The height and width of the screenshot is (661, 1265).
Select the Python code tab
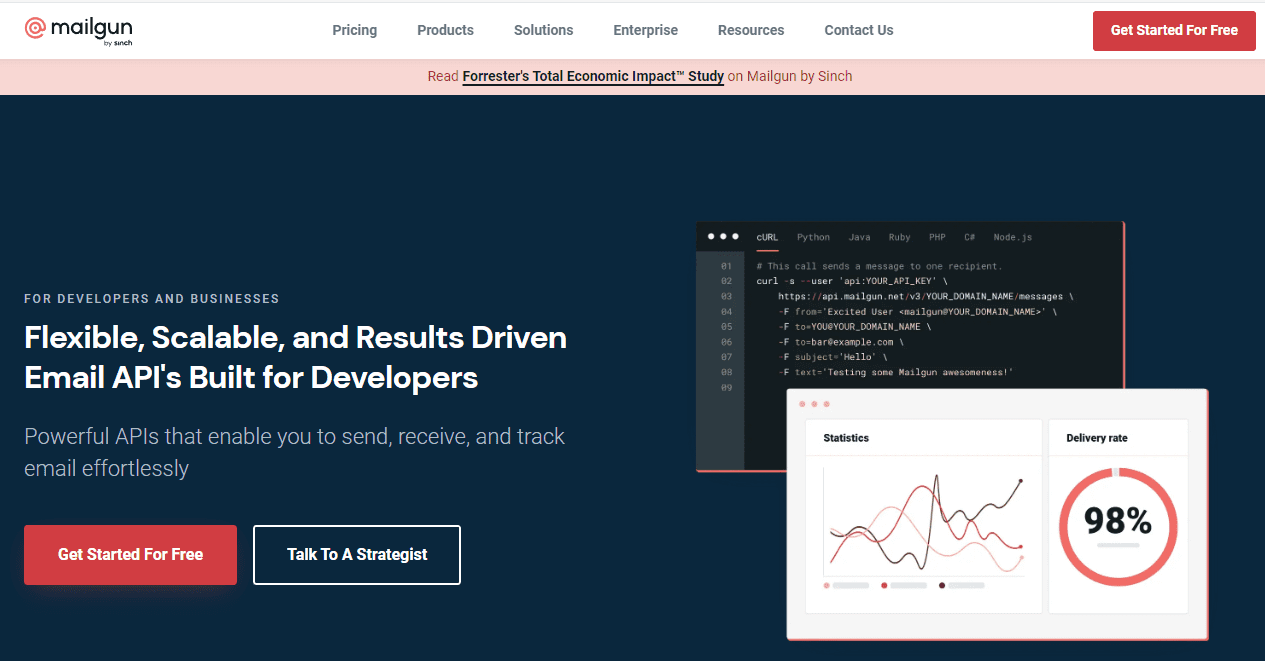point(813,237)
